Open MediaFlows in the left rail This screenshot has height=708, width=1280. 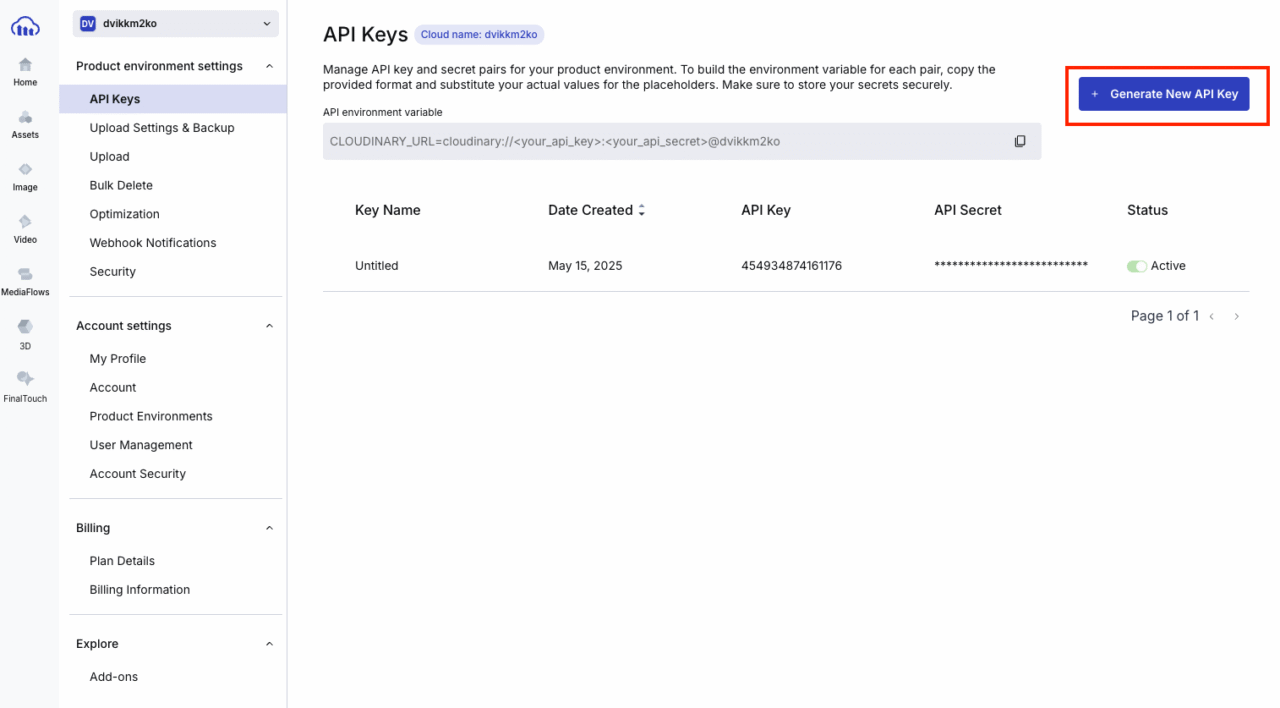point(25,282)
